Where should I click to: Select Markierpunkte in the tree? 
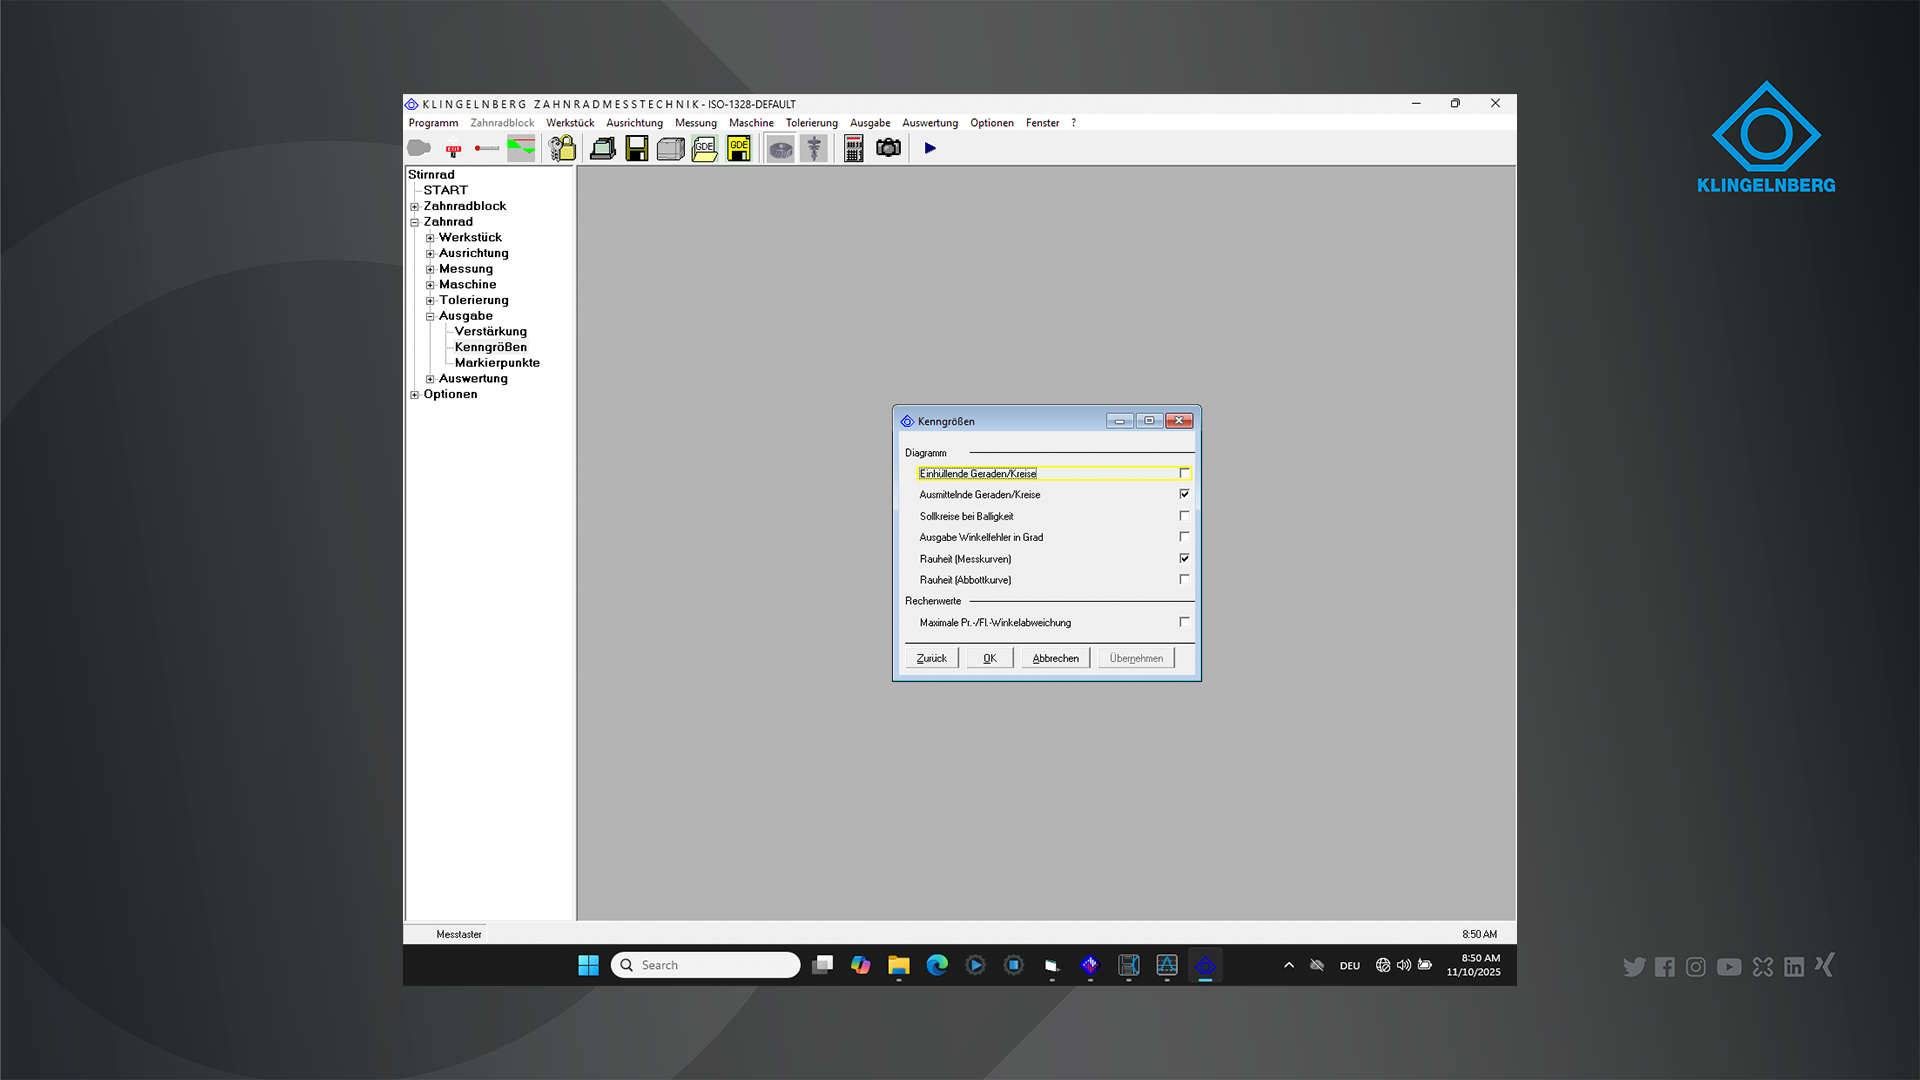coord(497,363)
